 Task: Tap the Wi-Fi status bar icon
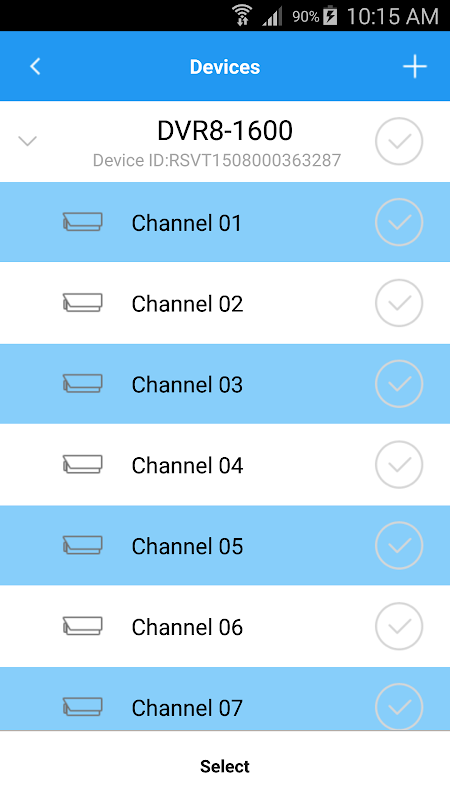click(x=243, y=15)
